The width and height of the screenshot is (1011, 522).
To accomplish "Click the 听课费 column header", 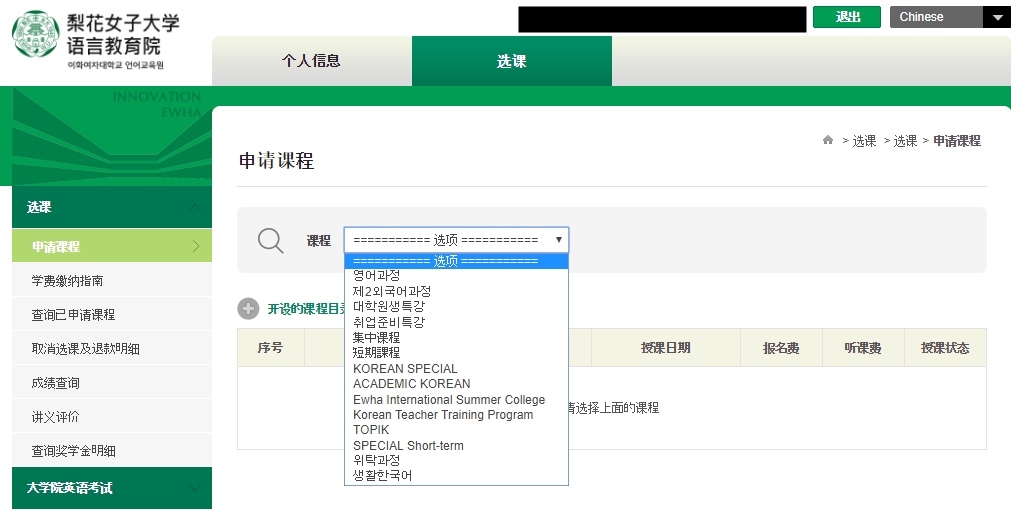I will (863, 348).
